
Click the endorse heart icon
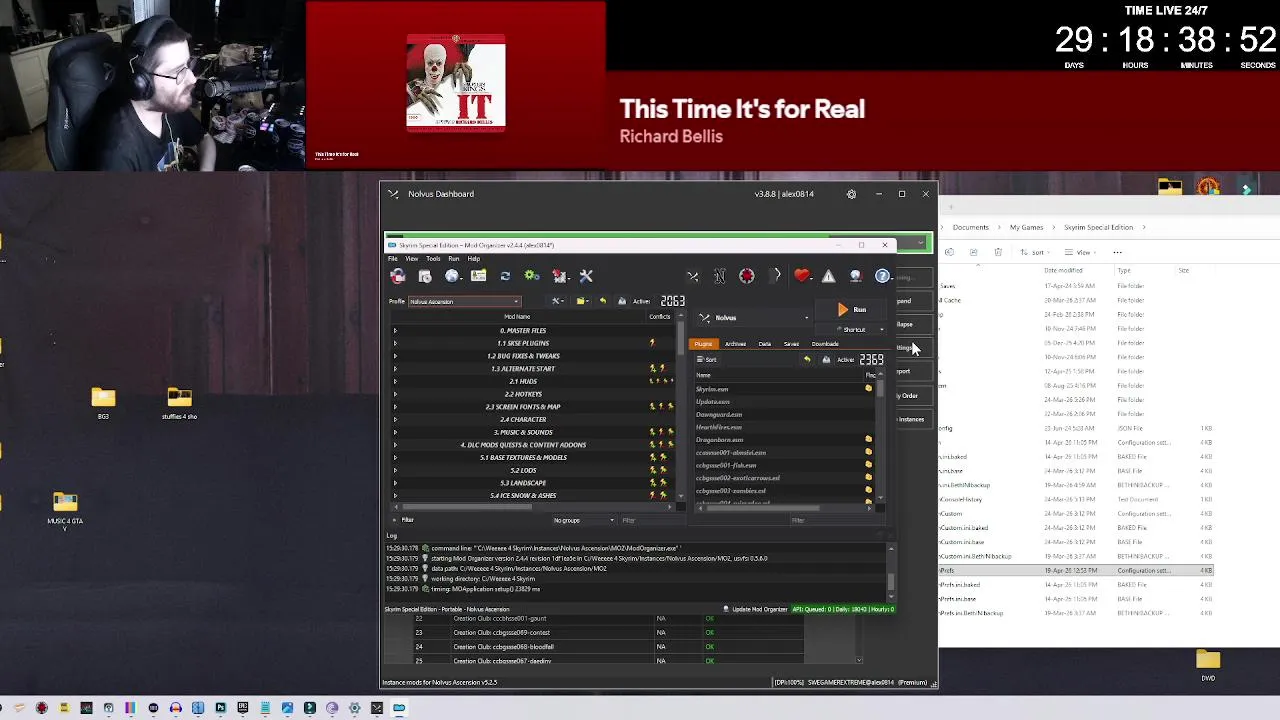802,276
